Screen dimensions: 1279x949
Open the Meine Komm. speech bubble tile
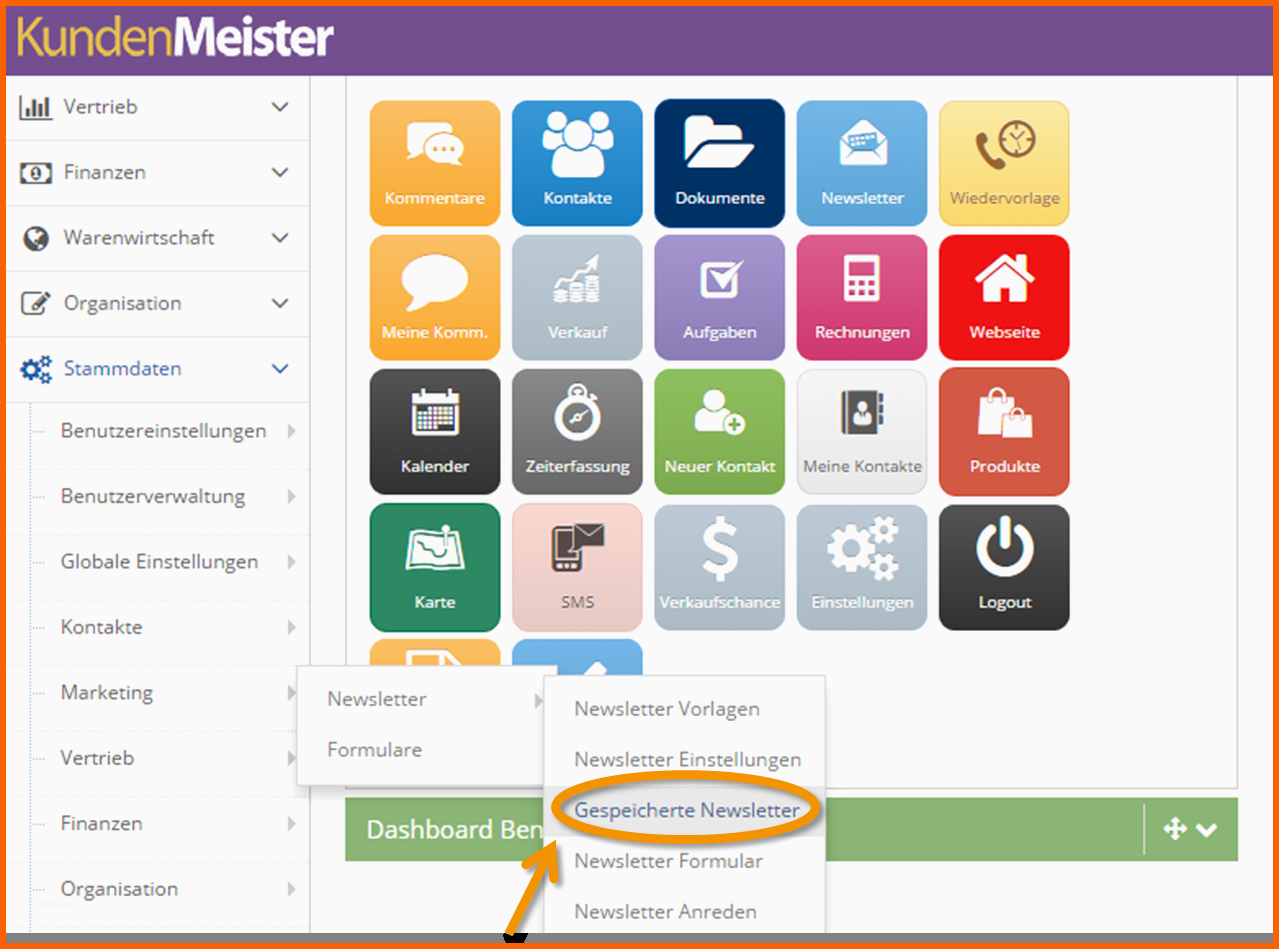point(435,297)
